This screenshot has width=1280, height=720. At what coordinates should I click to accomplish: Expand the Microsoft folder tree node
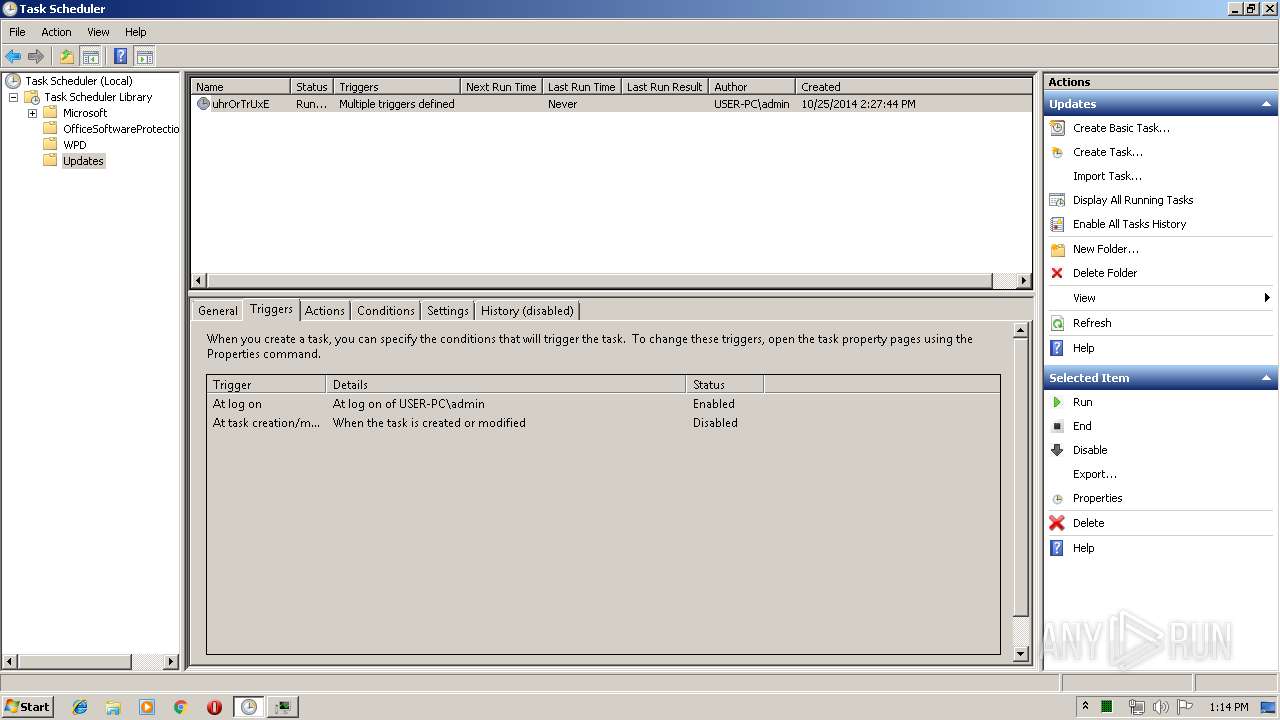click(32, 113)
